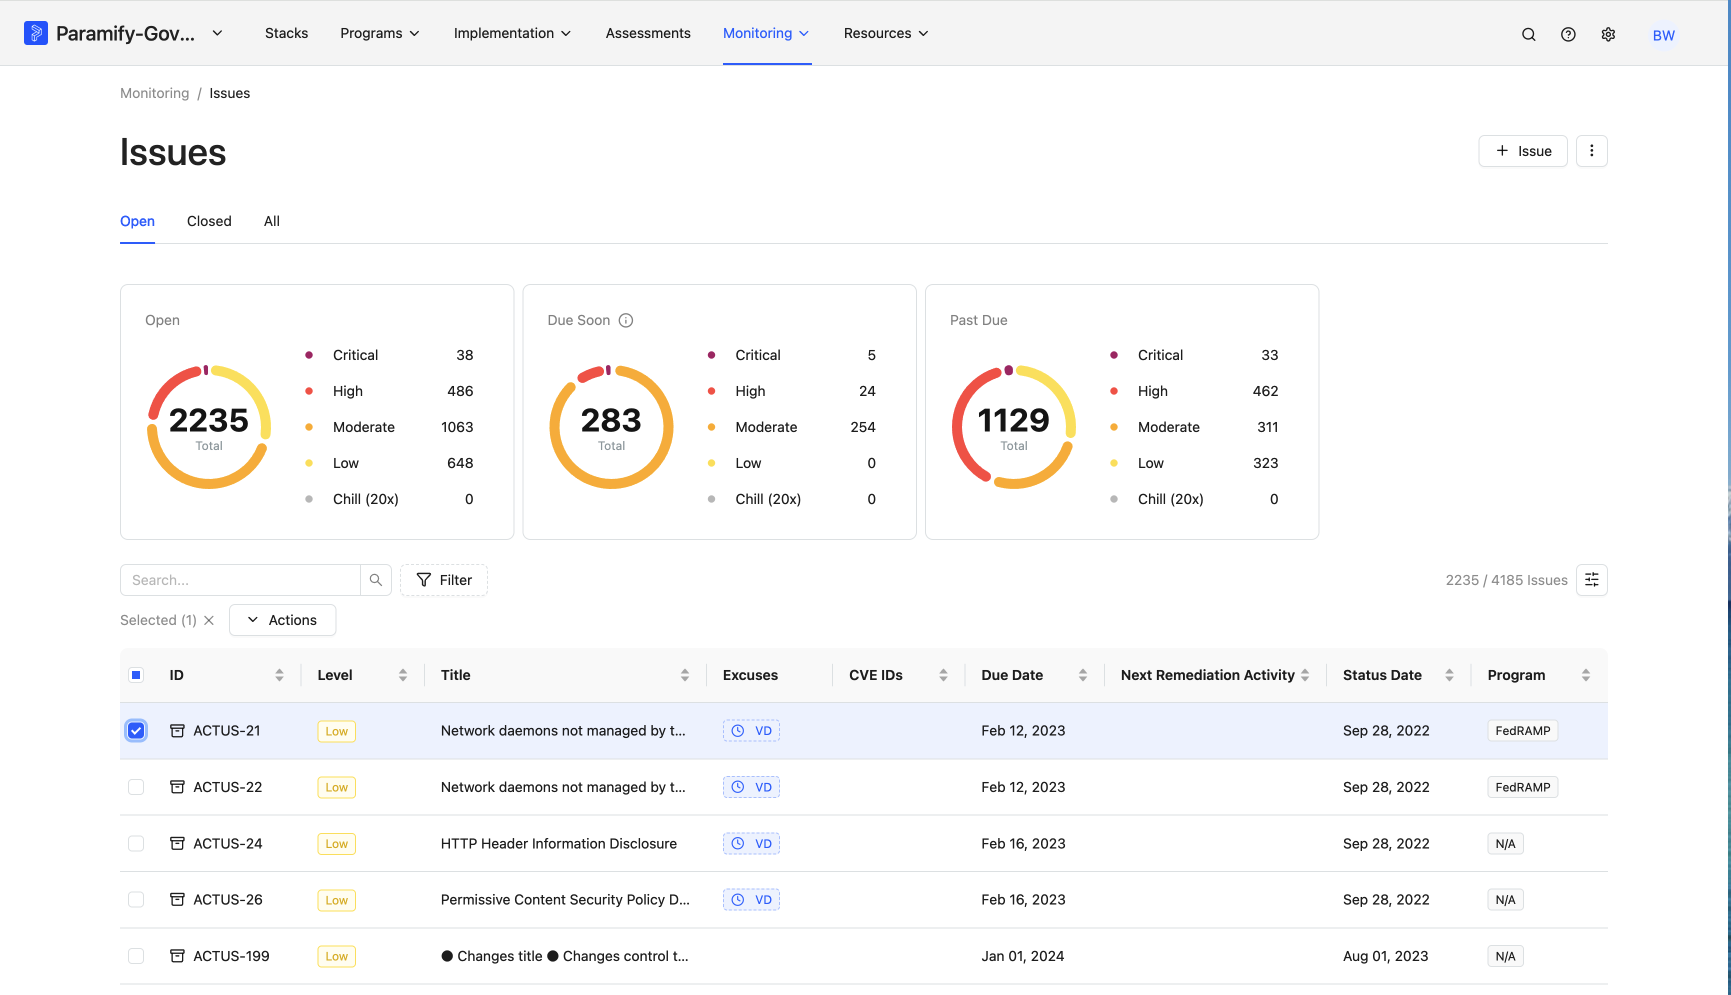Uncheck the ACTUS-21 row checkbox

[x=136, y=731]
